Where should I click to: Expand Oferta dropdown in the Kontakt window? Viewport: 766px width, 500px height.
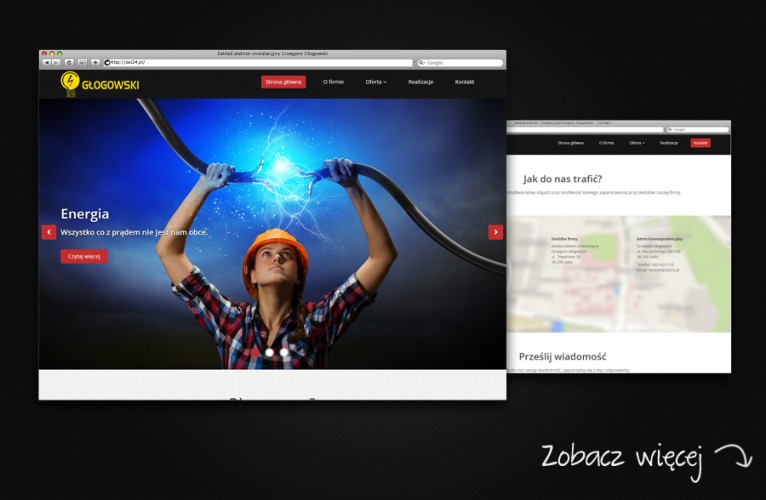pos(637,143)
